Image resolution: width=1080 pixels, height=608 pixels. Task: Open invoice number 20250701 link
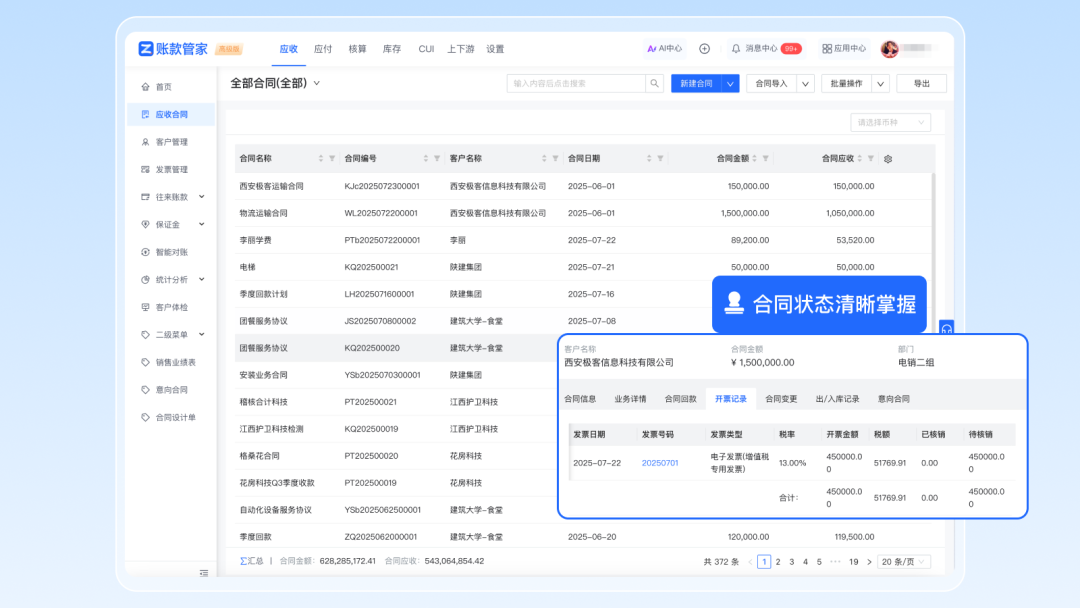pos(660,463)
